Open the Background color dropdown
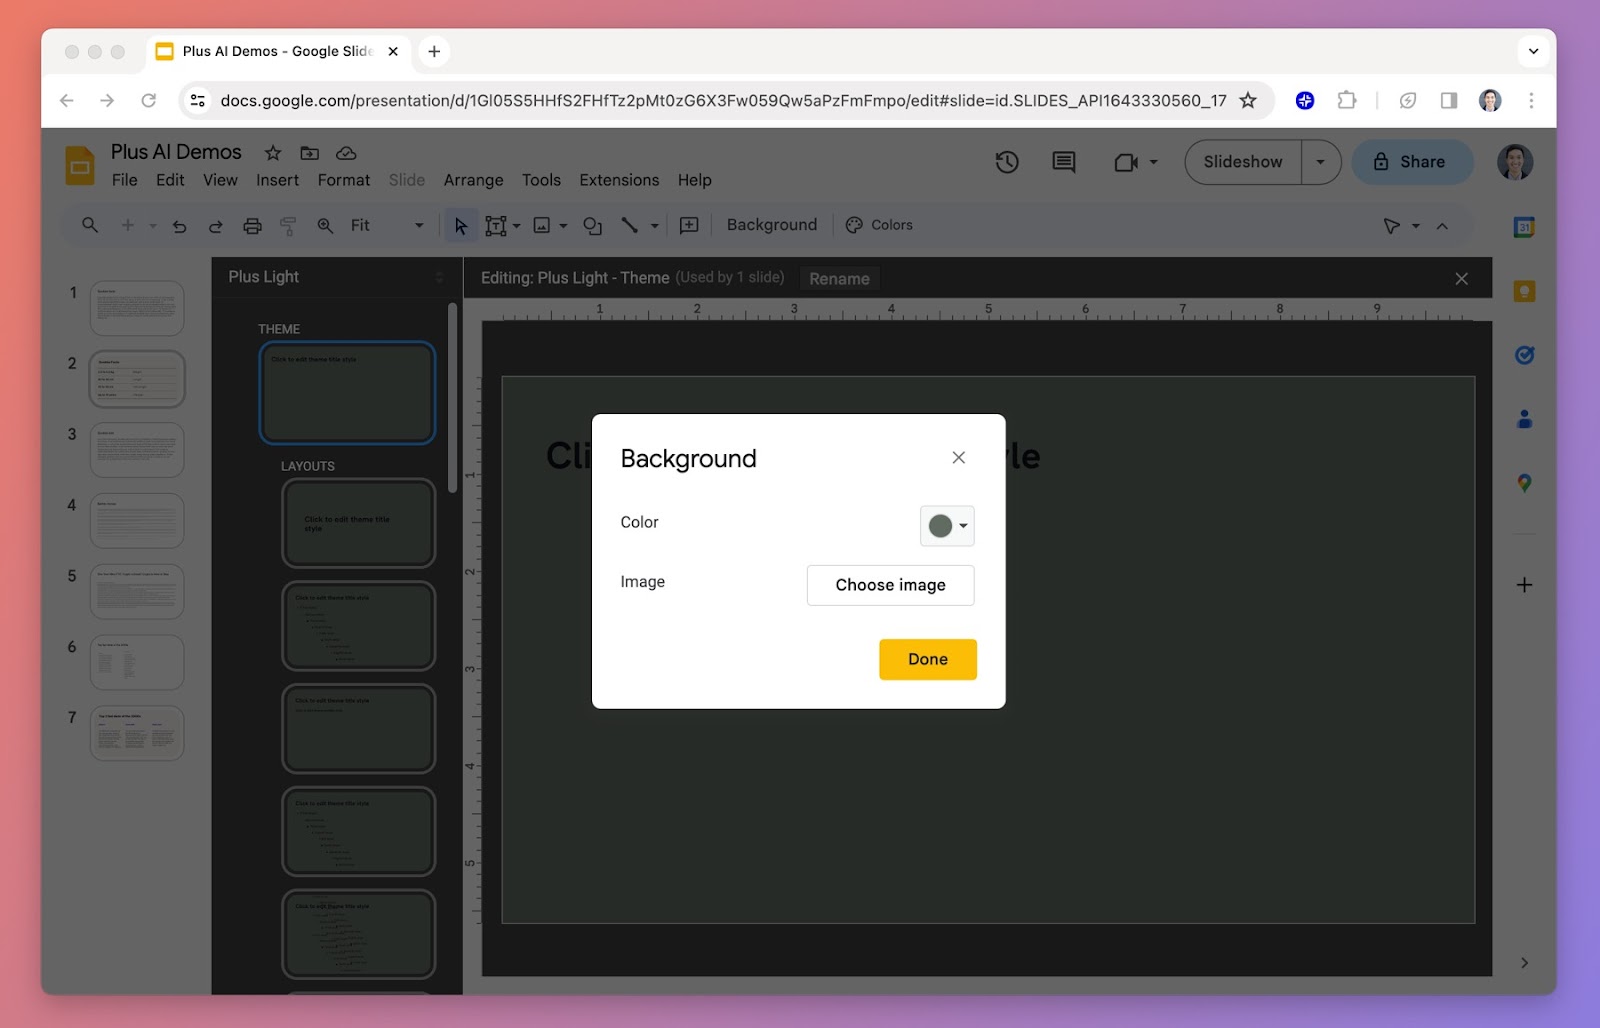This screenshot has height=1028, width=1600. (x=946, y=526)
